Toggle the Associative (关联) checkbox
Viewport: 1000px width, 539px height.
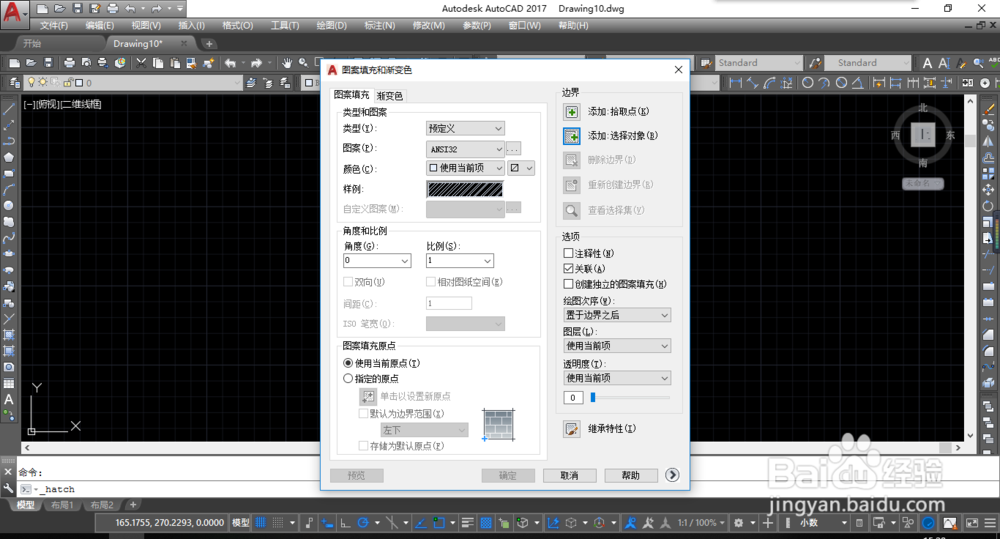(568, 269)
